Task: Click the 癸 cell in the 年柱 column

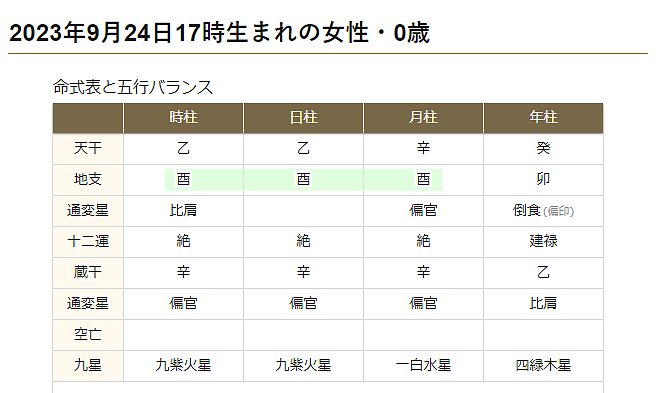Action: click(x=543, y=148)
